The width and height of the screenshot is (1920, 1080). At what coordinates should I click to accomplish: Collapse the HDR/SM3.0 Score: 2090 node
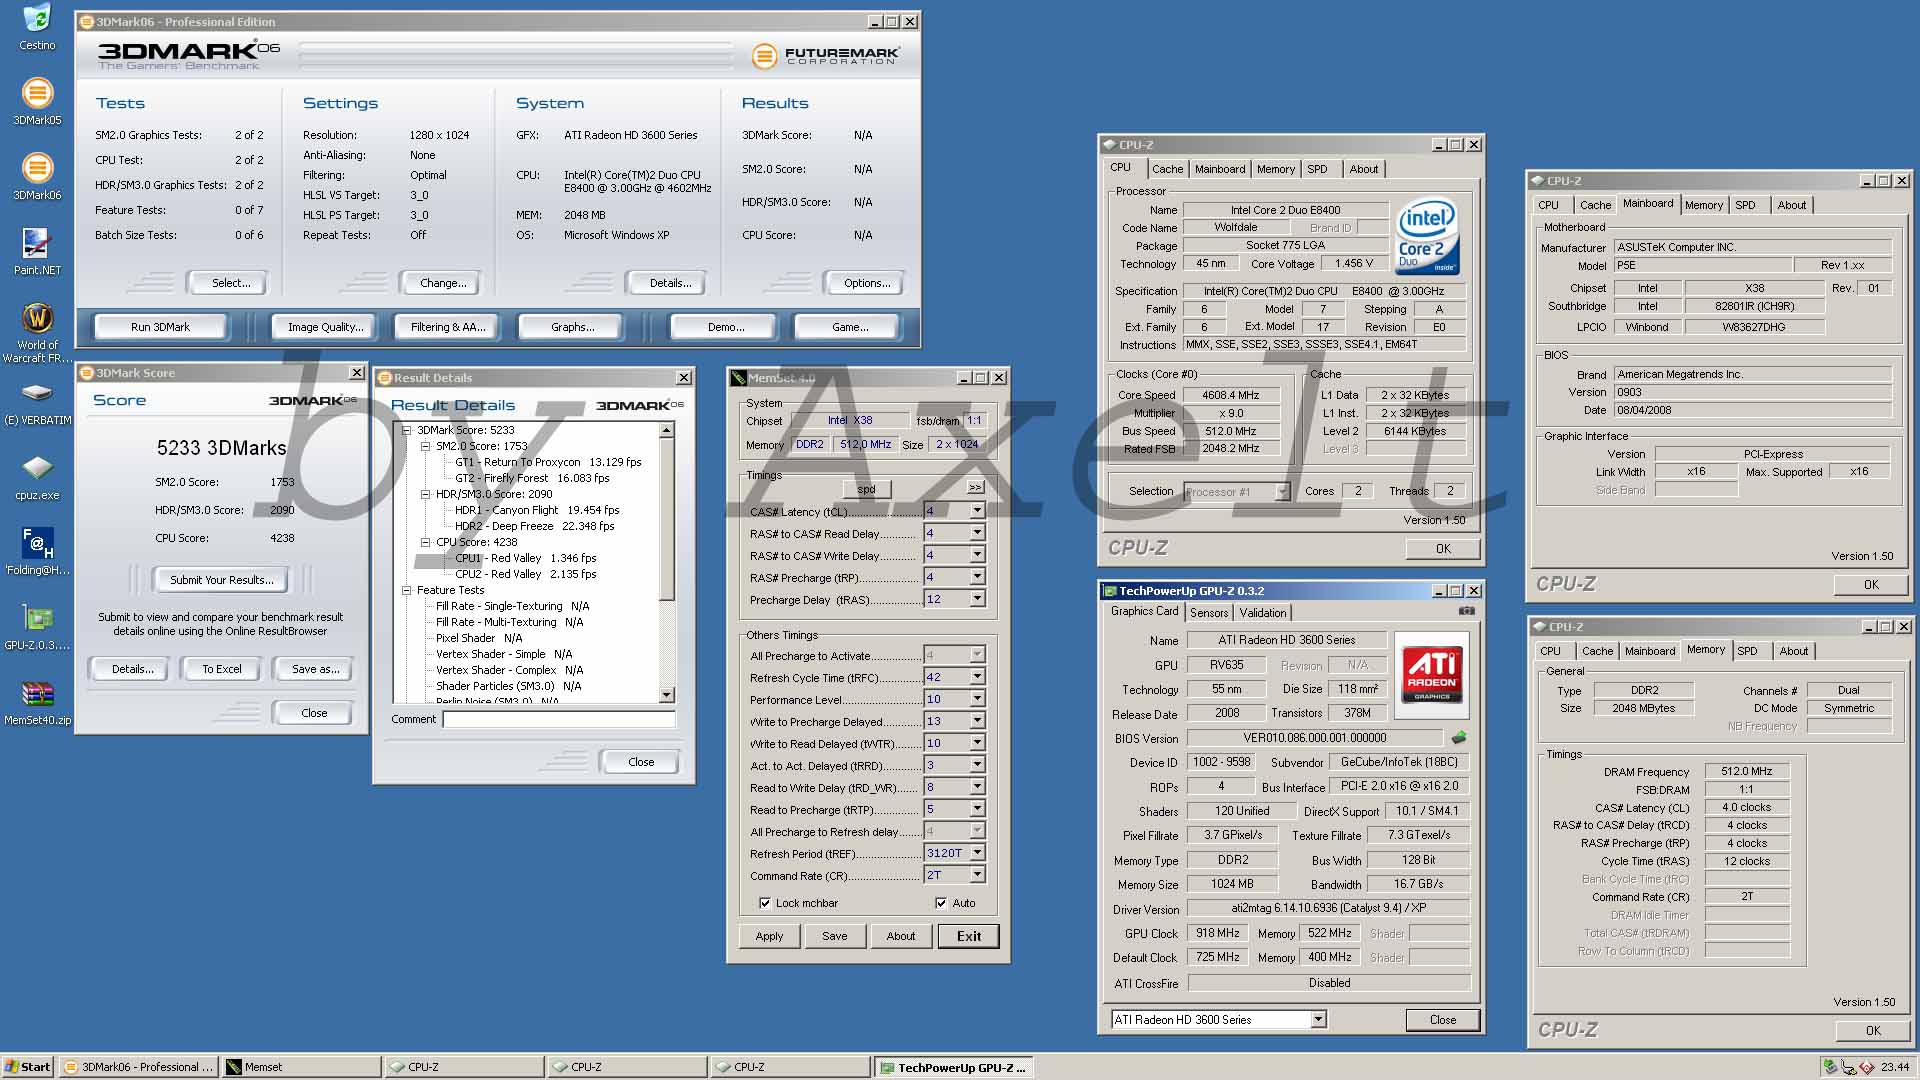425,494
